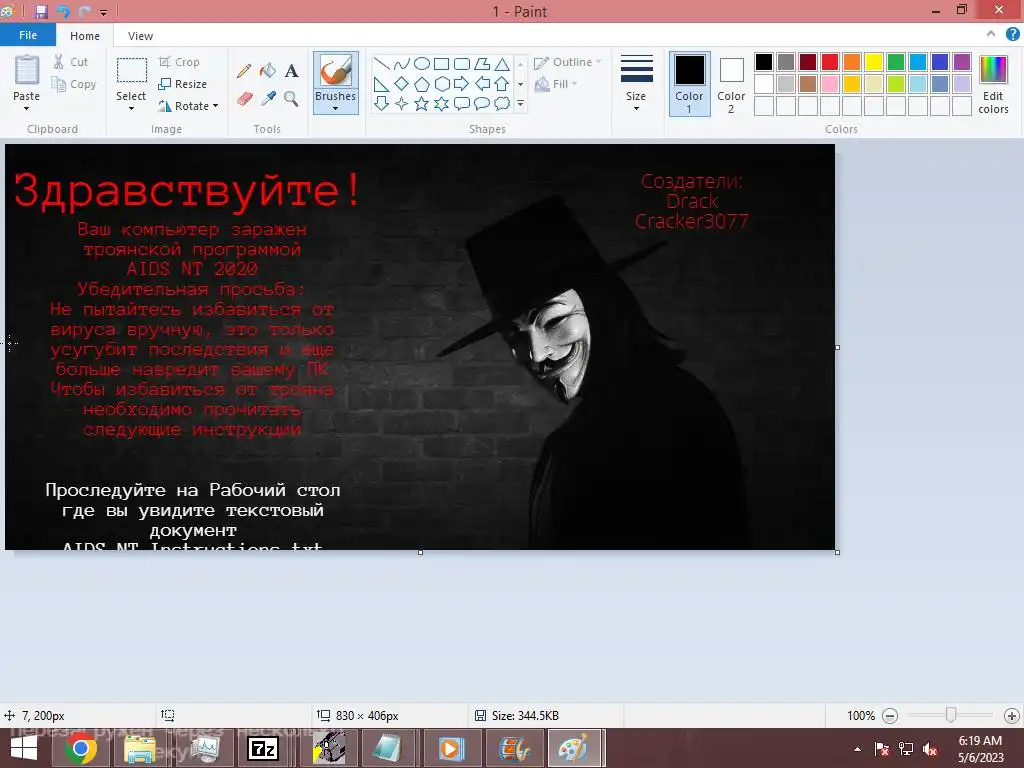This screenshot has height=768, width=1024.
Task: Click the Resize button
Action: (x=183, y=84)
